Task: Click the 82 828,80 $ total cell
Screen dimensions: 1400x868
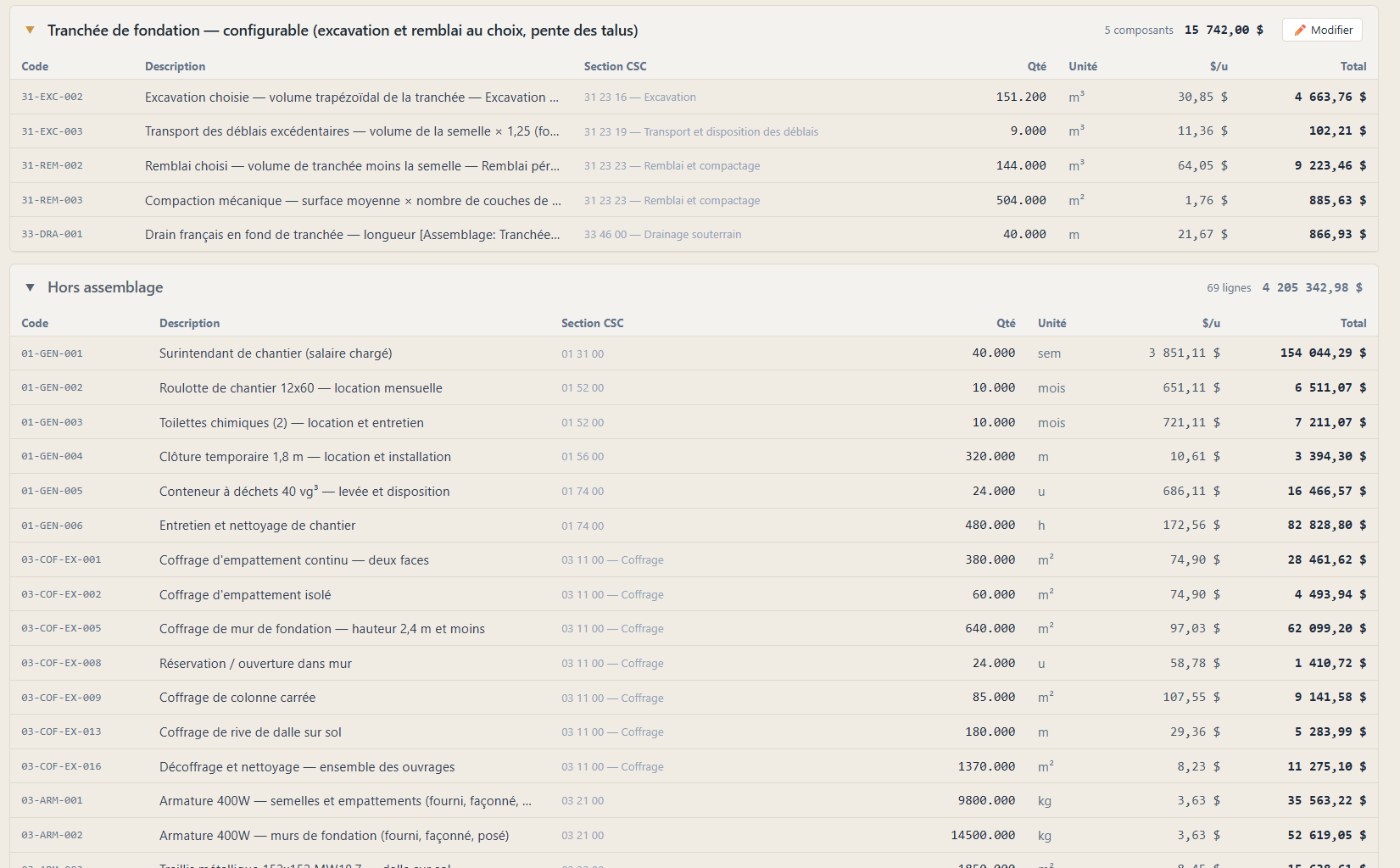Action: [x=1326, y=525]
